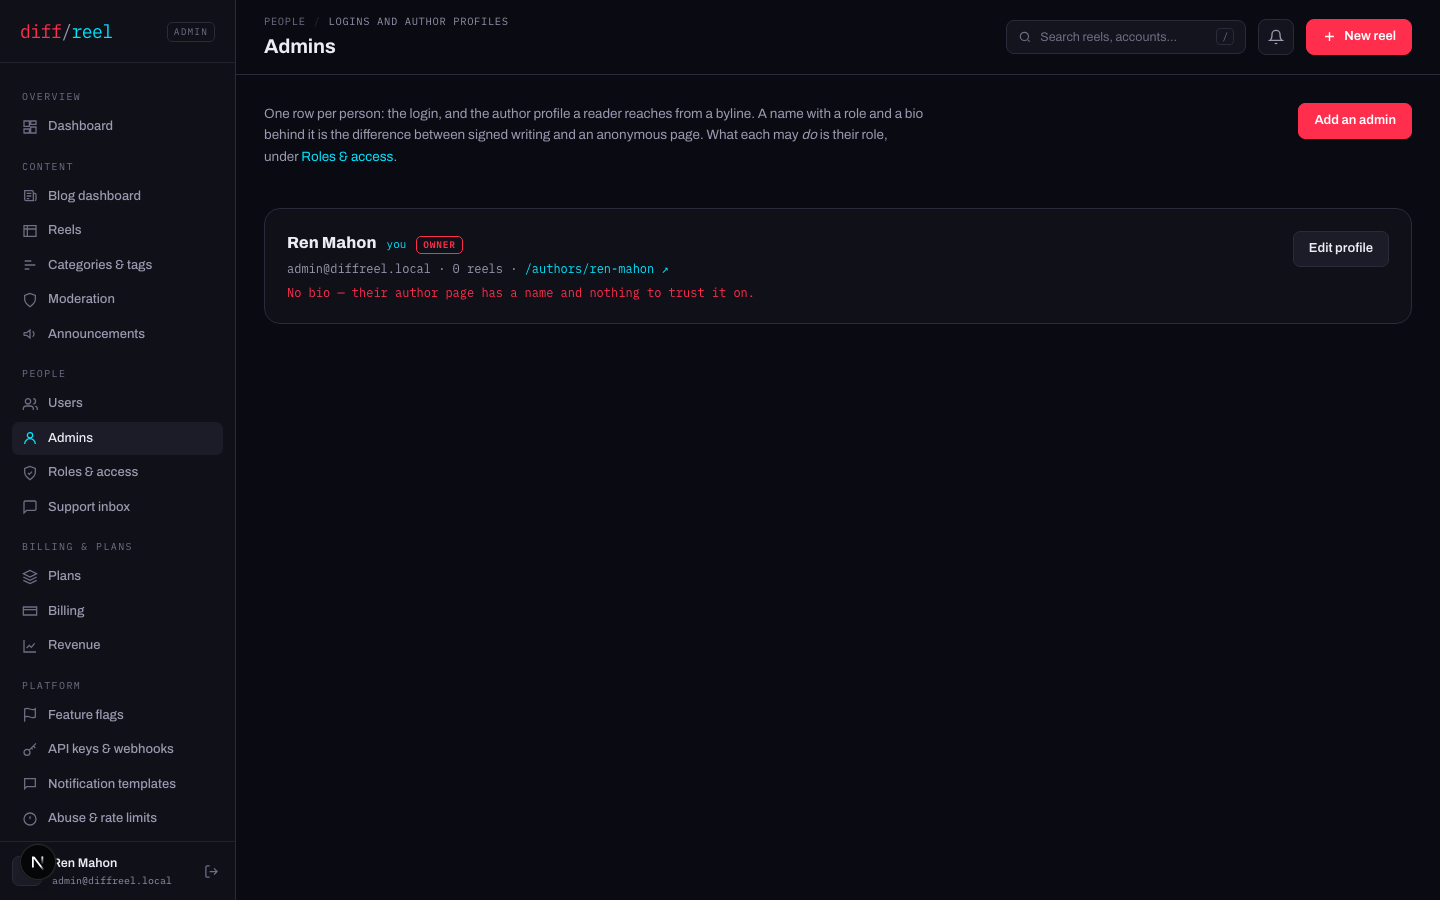Click the ADMIN badge beside the logo
Viewport: 1440px width, 900px height.
(x=191, y=32)
